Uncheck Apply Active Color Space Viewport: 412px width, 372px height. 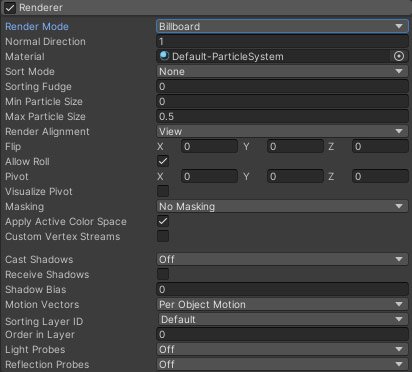163,221
